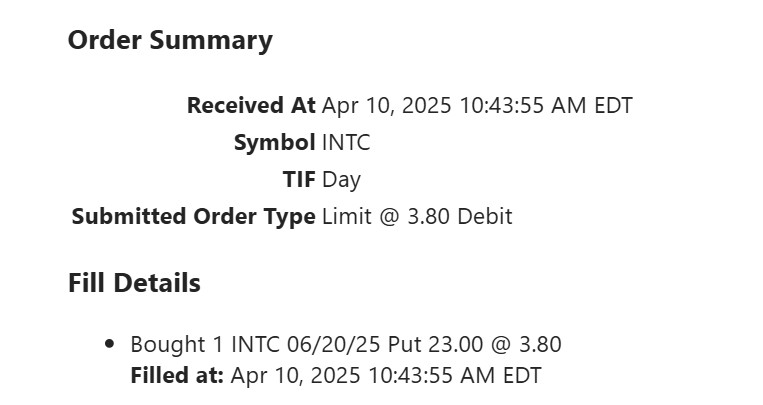Click EDT in the Received At row
Image resolution: width=763 pixels, height=405 pixels.
click(613, 105)
